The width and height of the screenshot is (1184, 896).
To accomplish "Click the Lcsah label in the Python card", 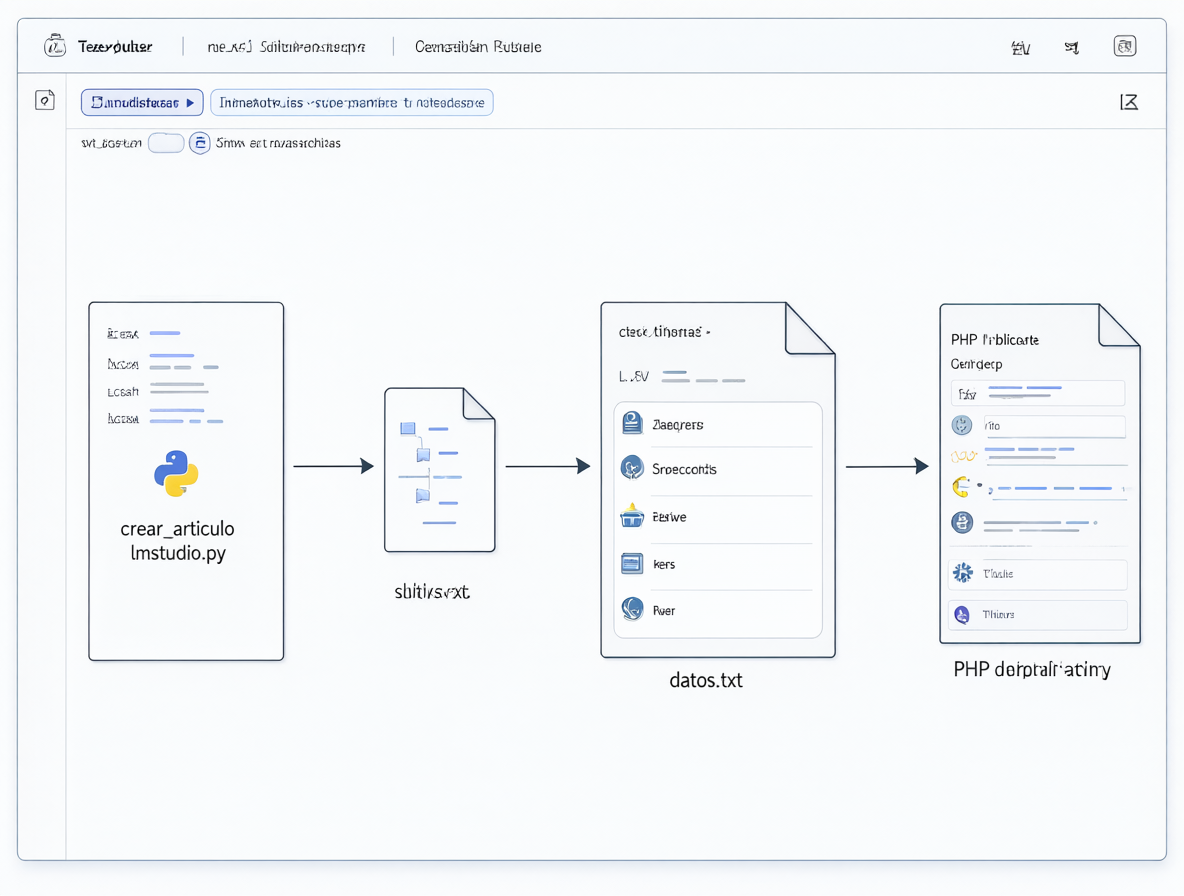I will click(123, 392).
